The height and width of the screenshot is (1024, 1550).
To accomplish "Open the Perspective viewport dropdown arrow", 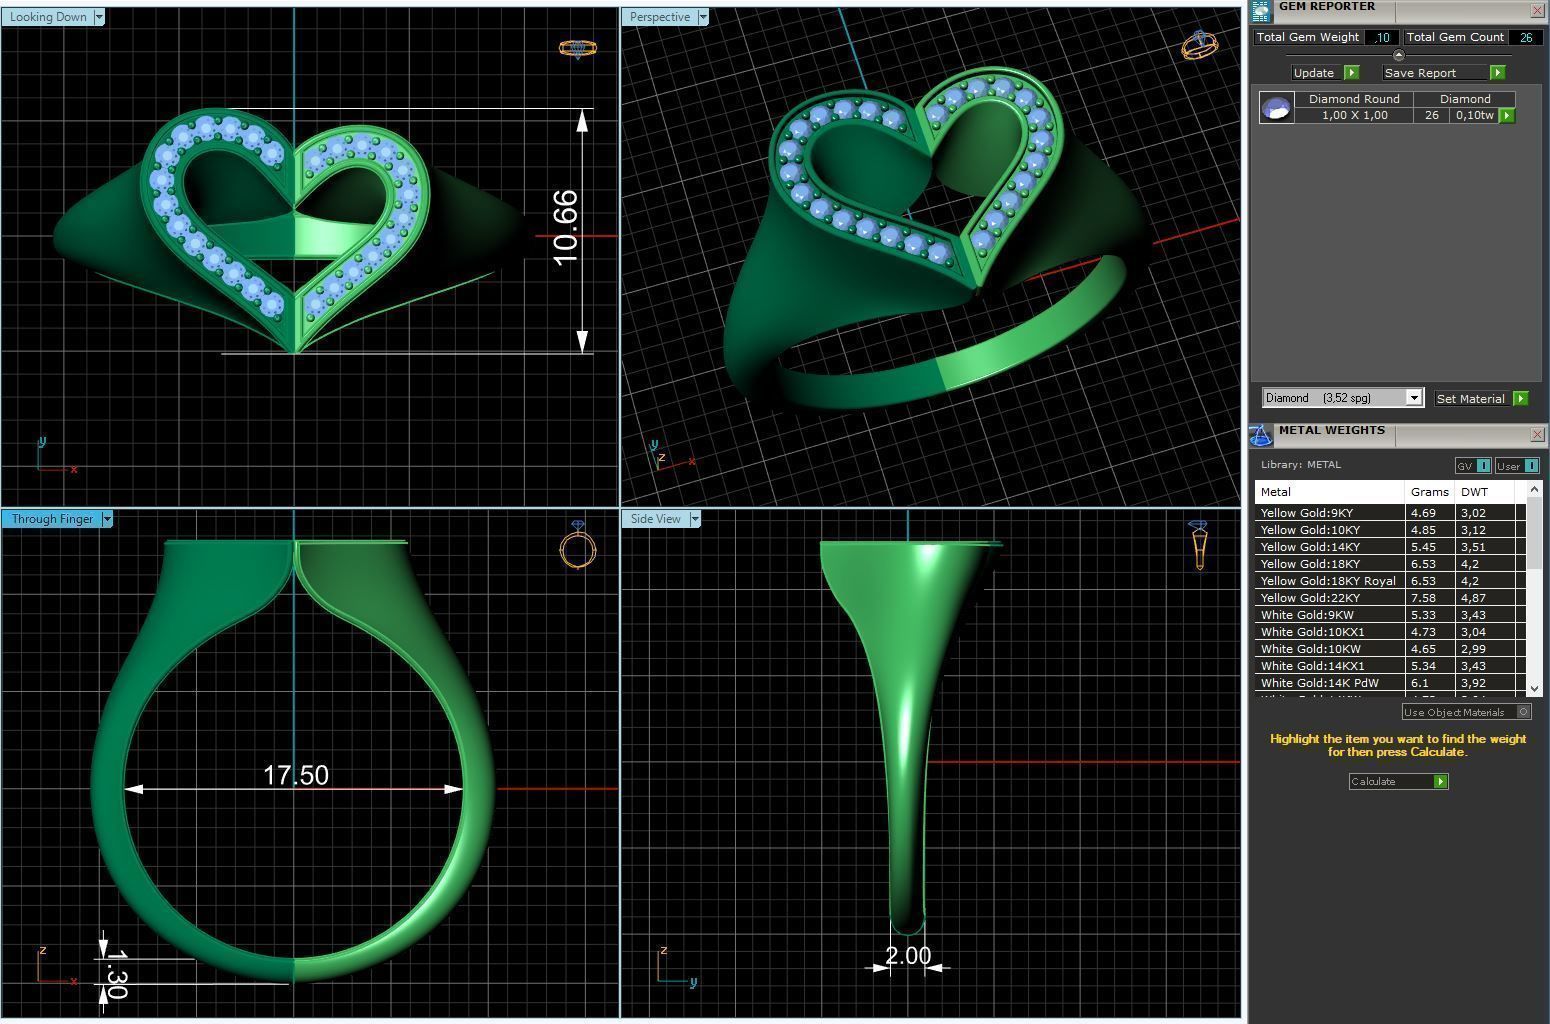I will [703, 17].
